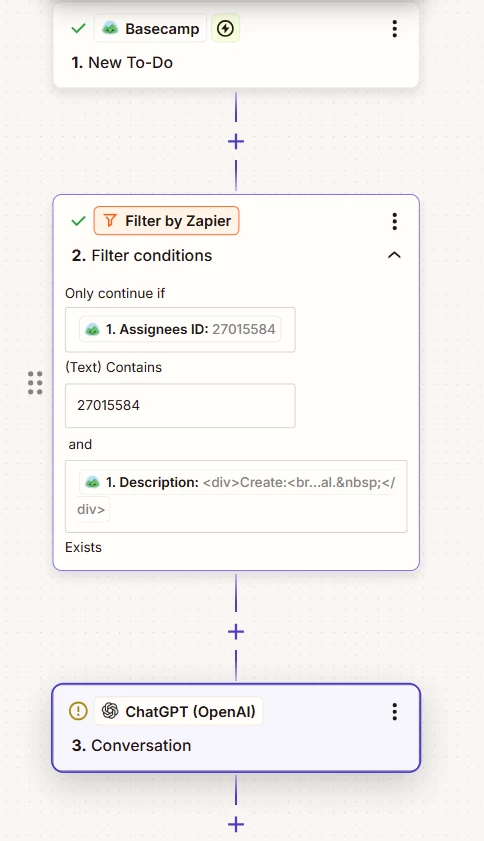Open the step titled 3. Conversation
This screenshot has width=484, height=841.
(x=131, y=746)
